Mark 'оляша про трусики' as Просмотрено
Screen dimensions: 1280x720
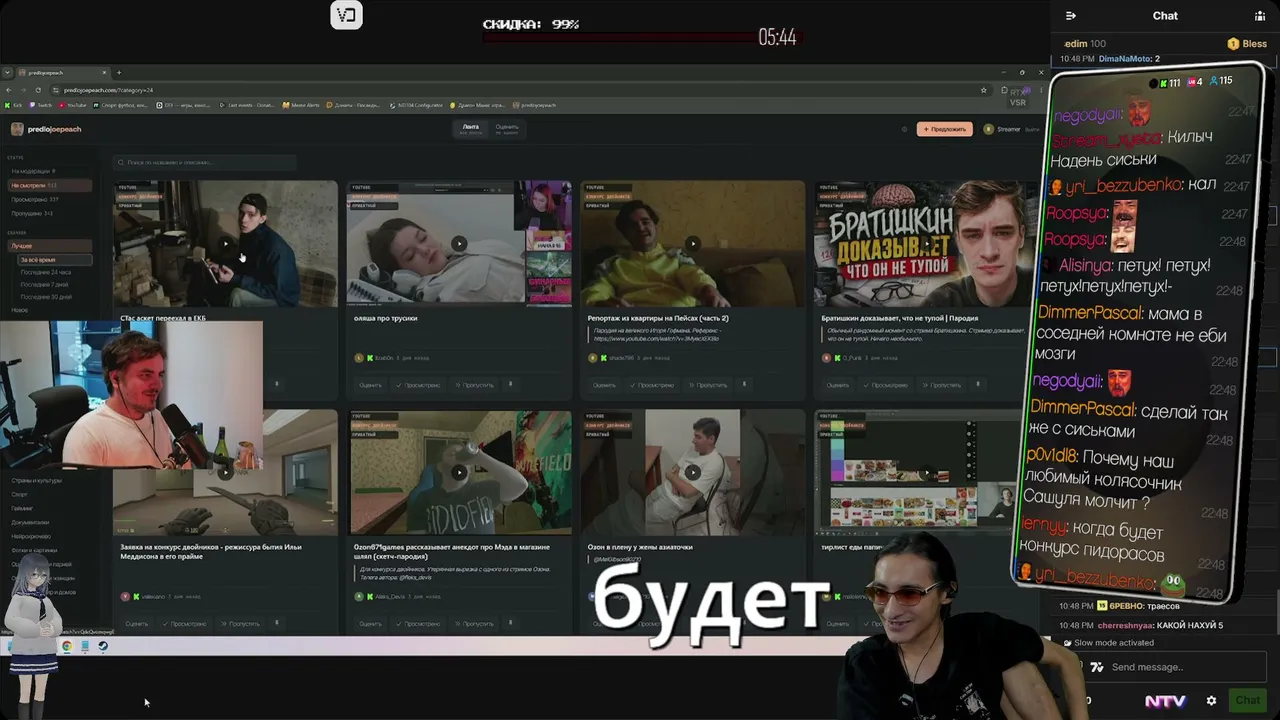coord(420,385)
